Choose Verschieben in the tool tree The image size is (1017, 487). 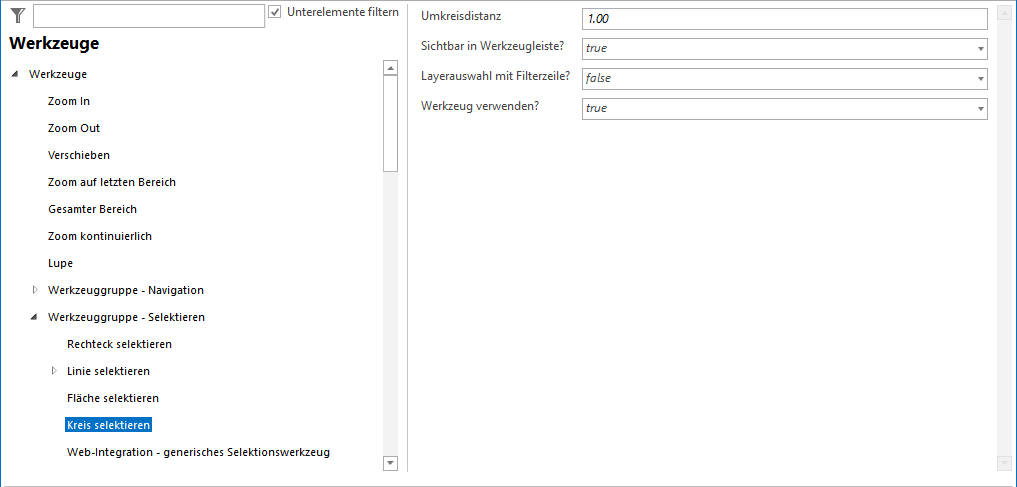click(79, 155)
